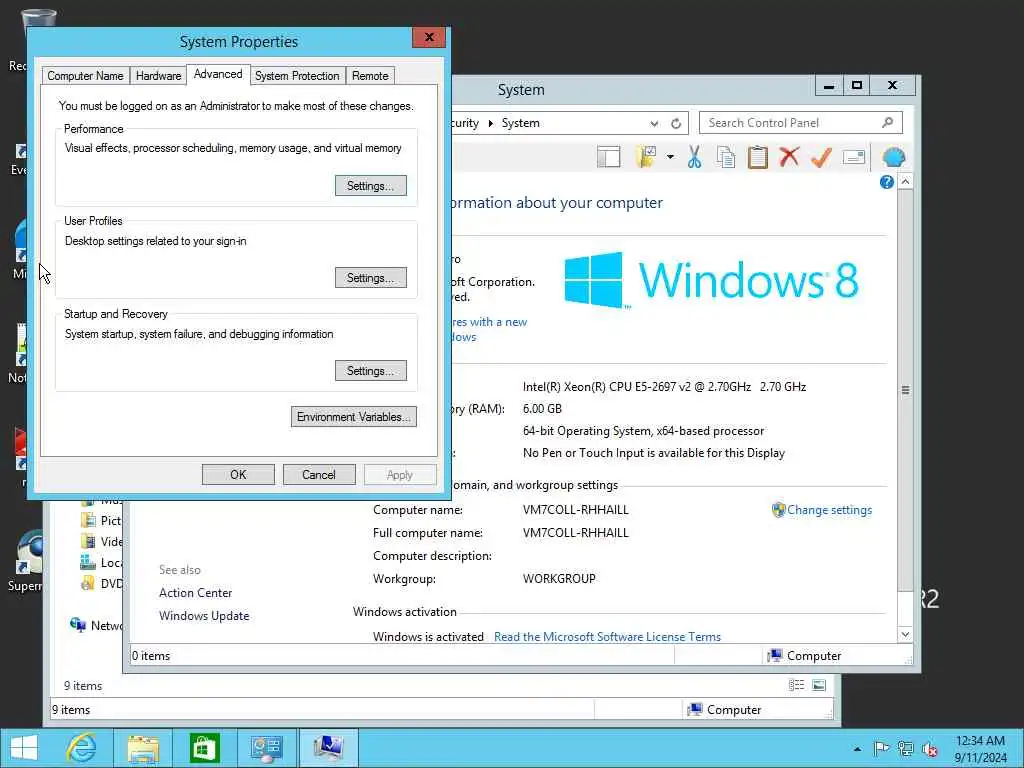Focus the Search Control Panel field
This screenshot has height=768, width=1024.
click(801, 123)
